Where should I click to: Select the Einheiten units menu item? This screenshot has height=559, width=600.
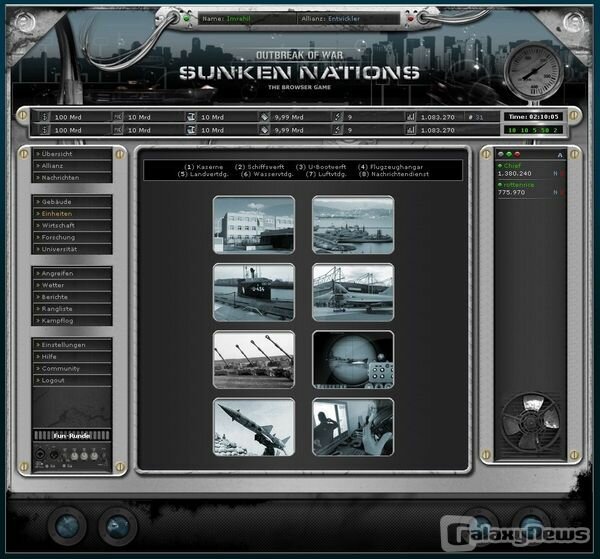click(72, 213)
